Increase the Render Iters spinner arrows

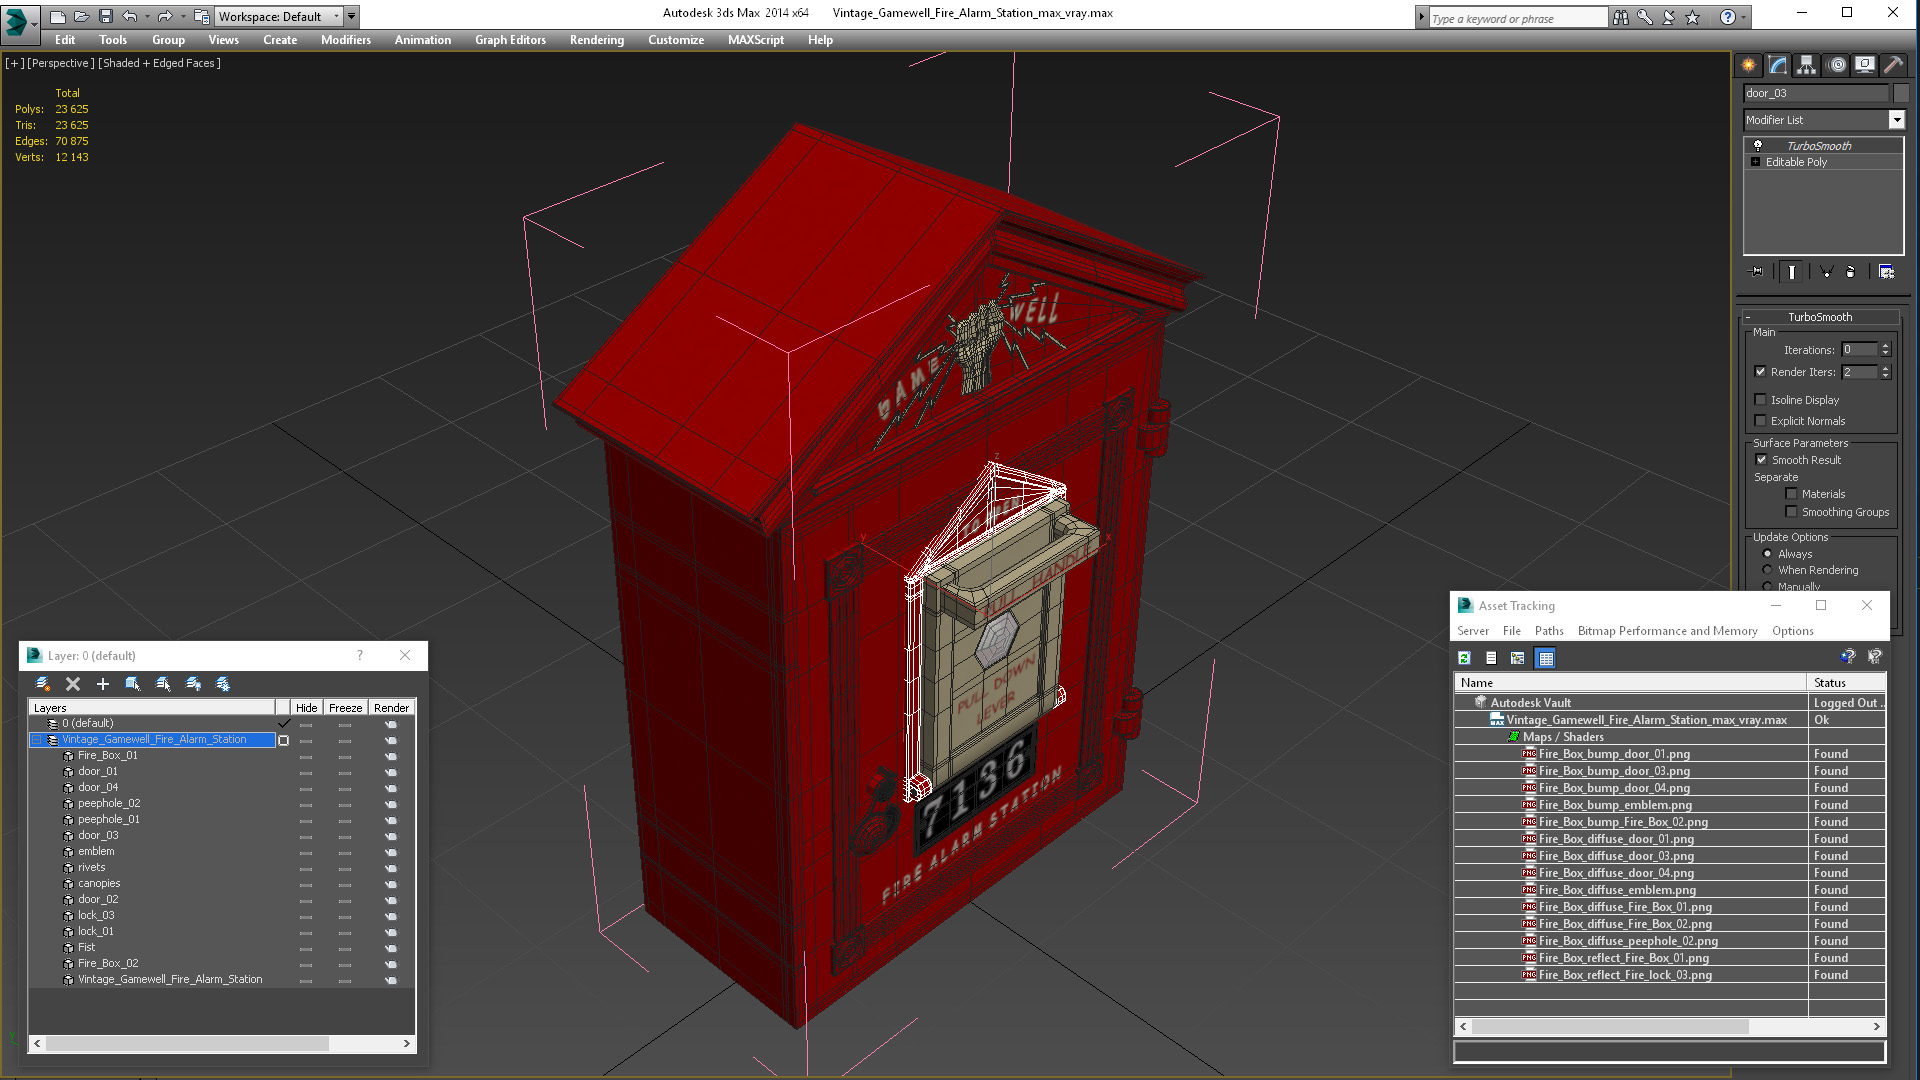tap(1885, 368)
